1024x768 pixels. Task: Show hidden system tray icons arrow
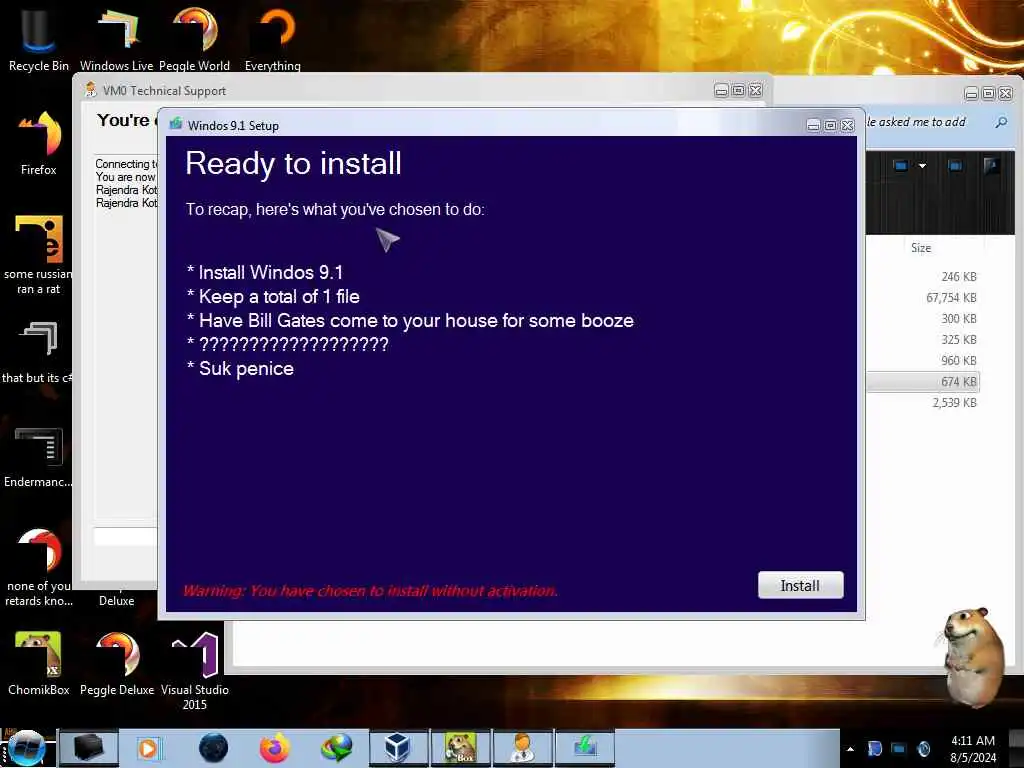point(850,749)
